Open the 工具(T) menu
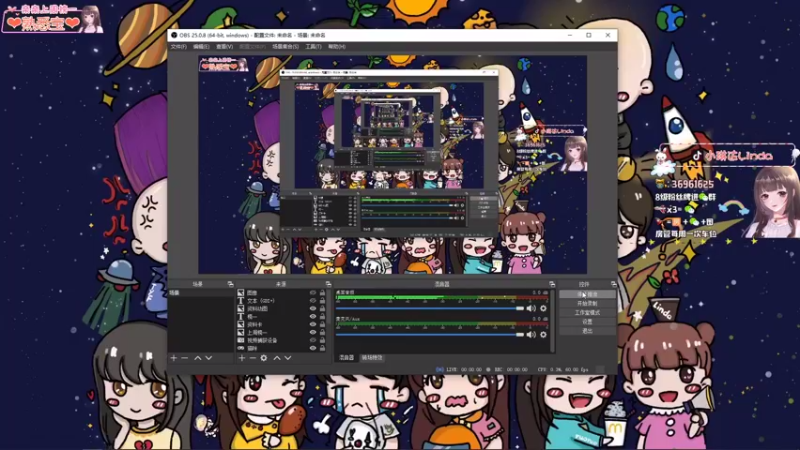The width and height of the screenshot is (800, 450). tap(313, 46)
